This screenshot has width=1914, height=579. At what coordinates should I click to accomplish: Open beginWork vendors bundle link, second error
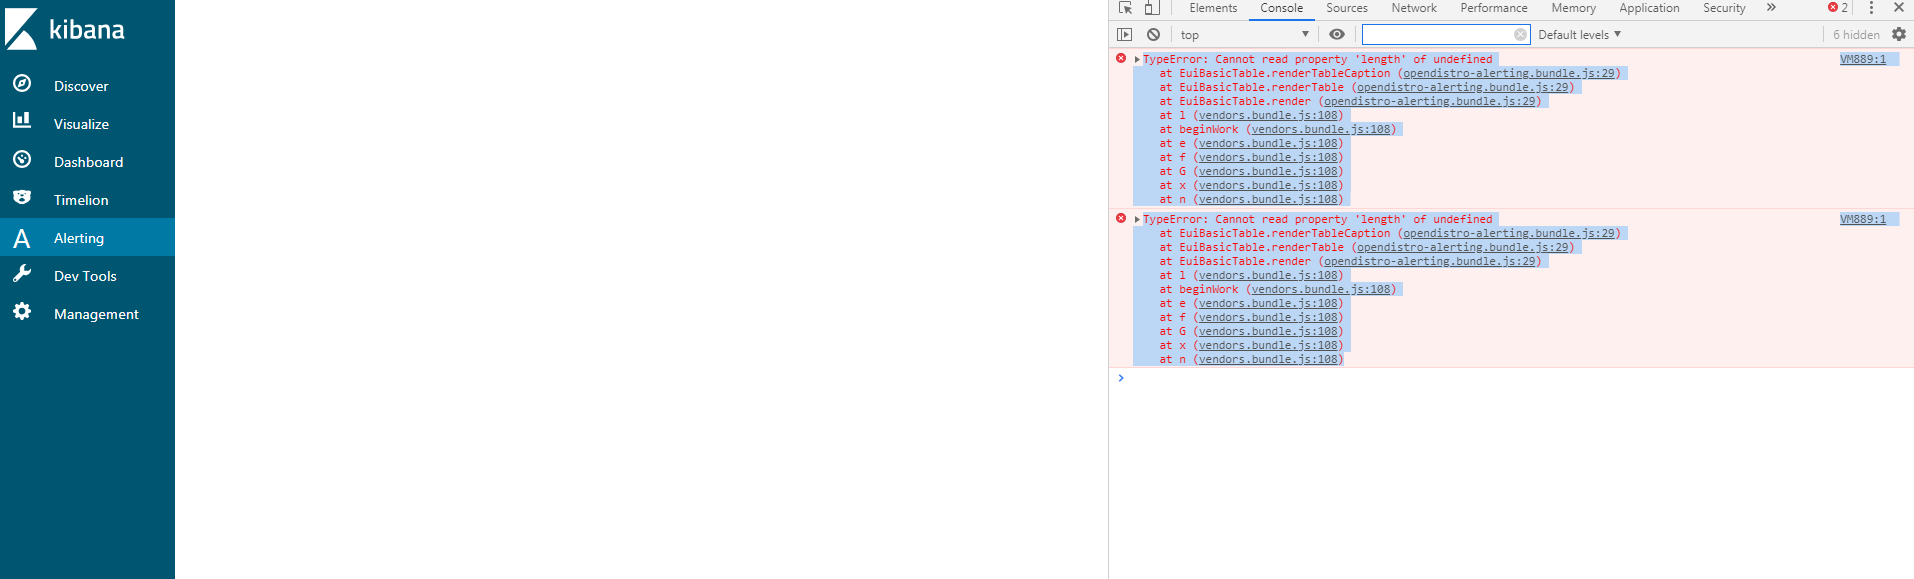coord(1321,289)
